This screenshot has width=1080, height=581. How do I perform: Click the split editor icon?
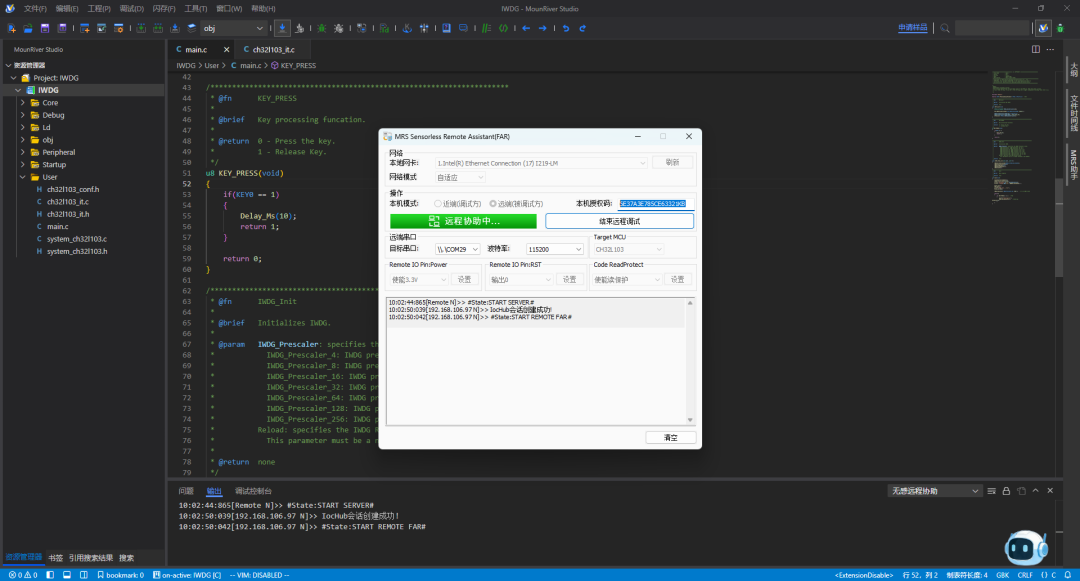pos(1036,50)
